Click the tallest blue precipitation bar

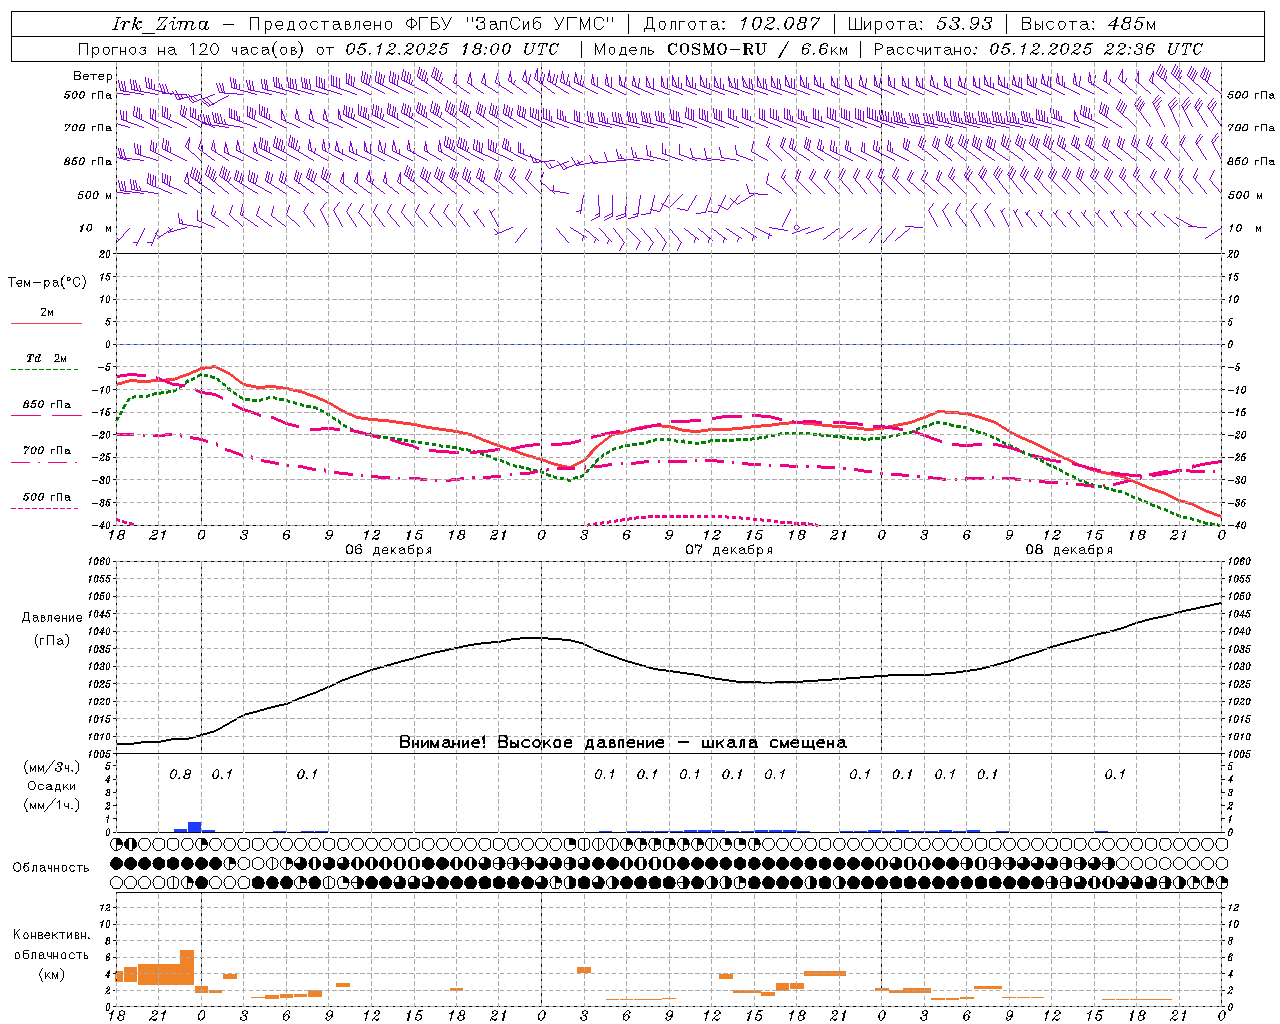pos(195,827)
